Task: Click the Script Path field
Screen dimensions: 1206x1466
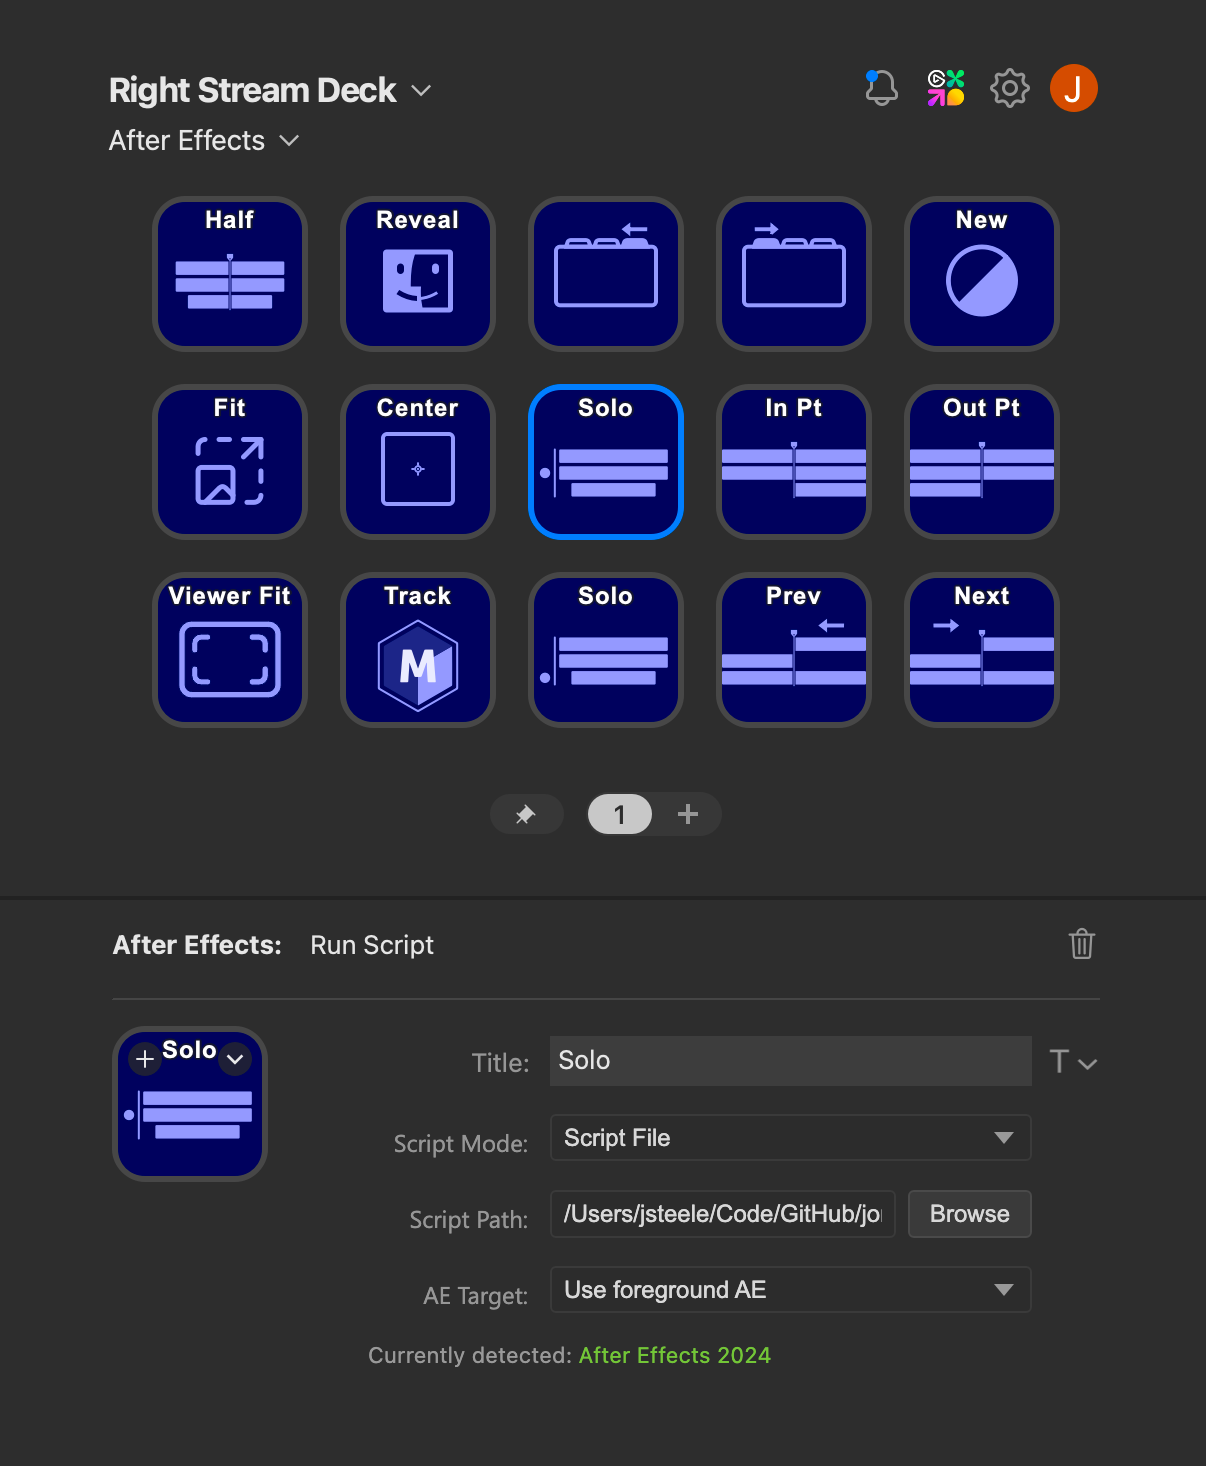Action: [723, 1214]
